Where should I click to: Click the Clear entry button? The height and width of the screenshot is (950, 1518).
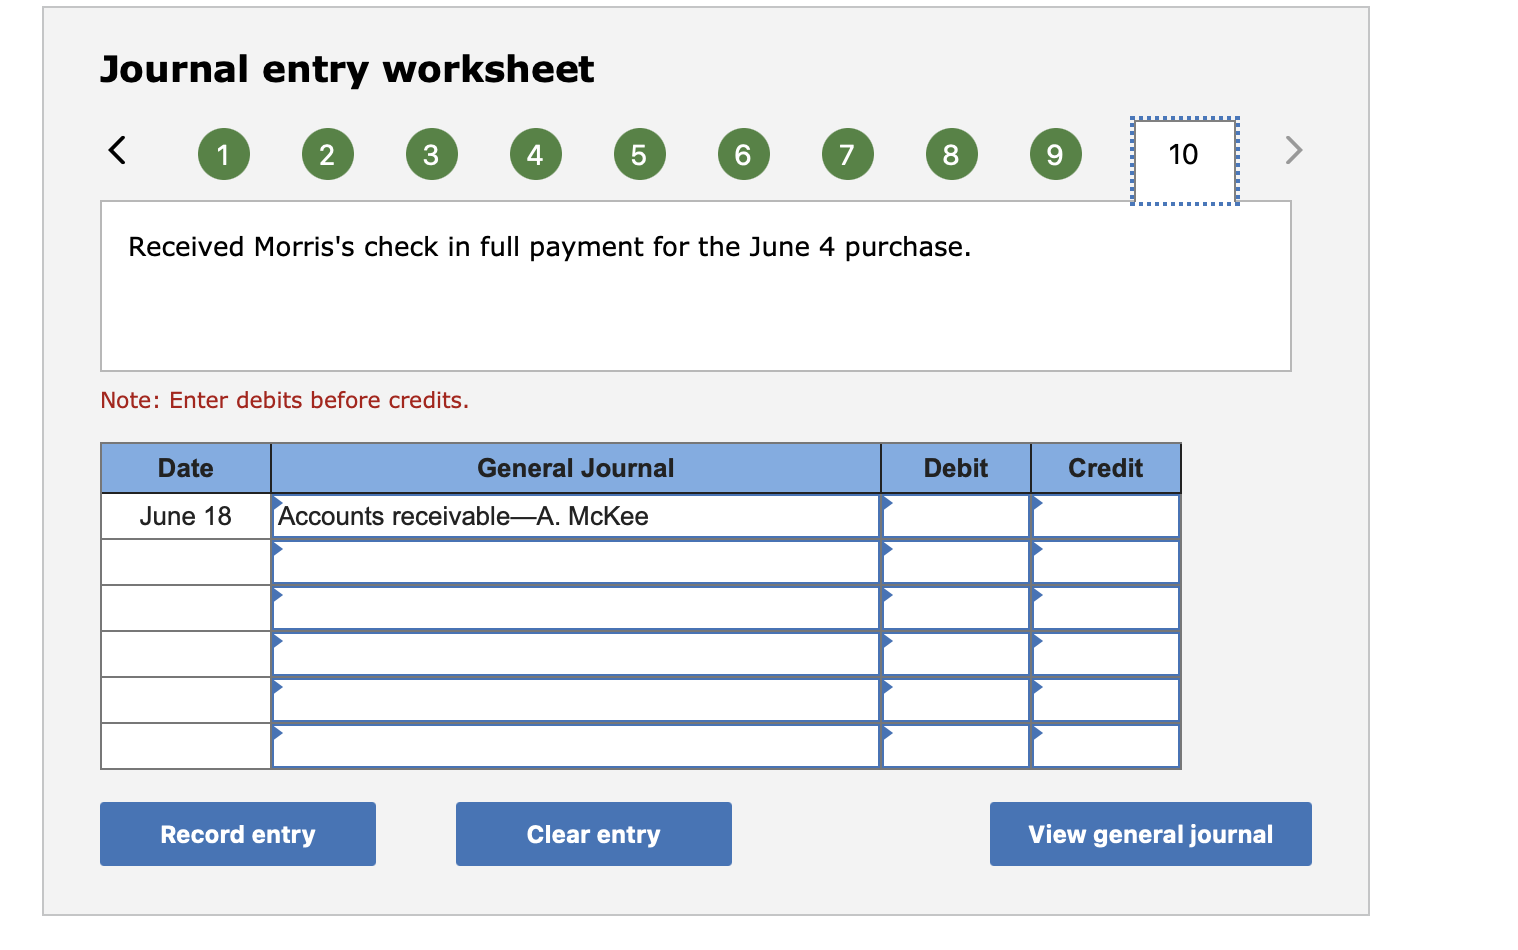[594, 834]
